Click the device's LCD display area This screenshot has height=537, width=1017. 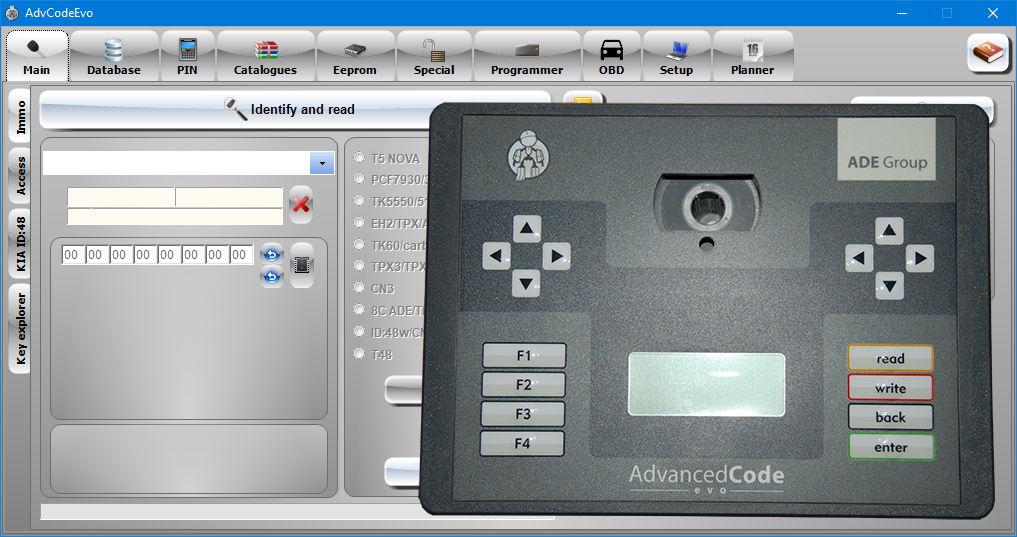point(706,385)
